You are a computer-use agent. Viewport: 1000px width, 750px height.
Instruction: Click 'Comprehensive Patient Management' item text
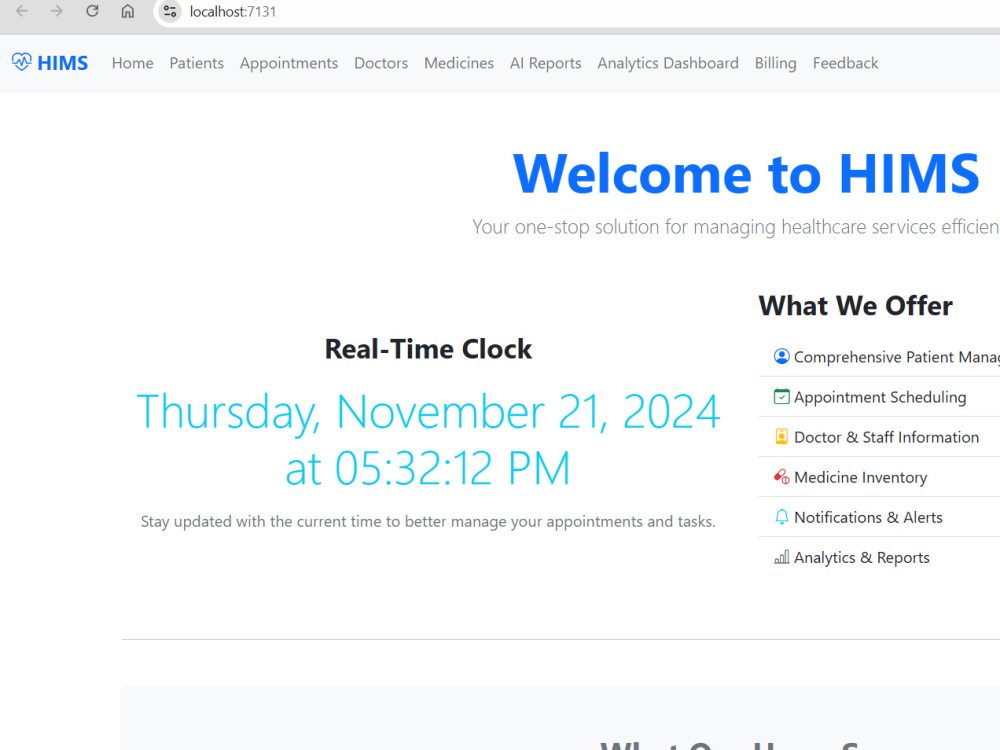click(897, 357)
